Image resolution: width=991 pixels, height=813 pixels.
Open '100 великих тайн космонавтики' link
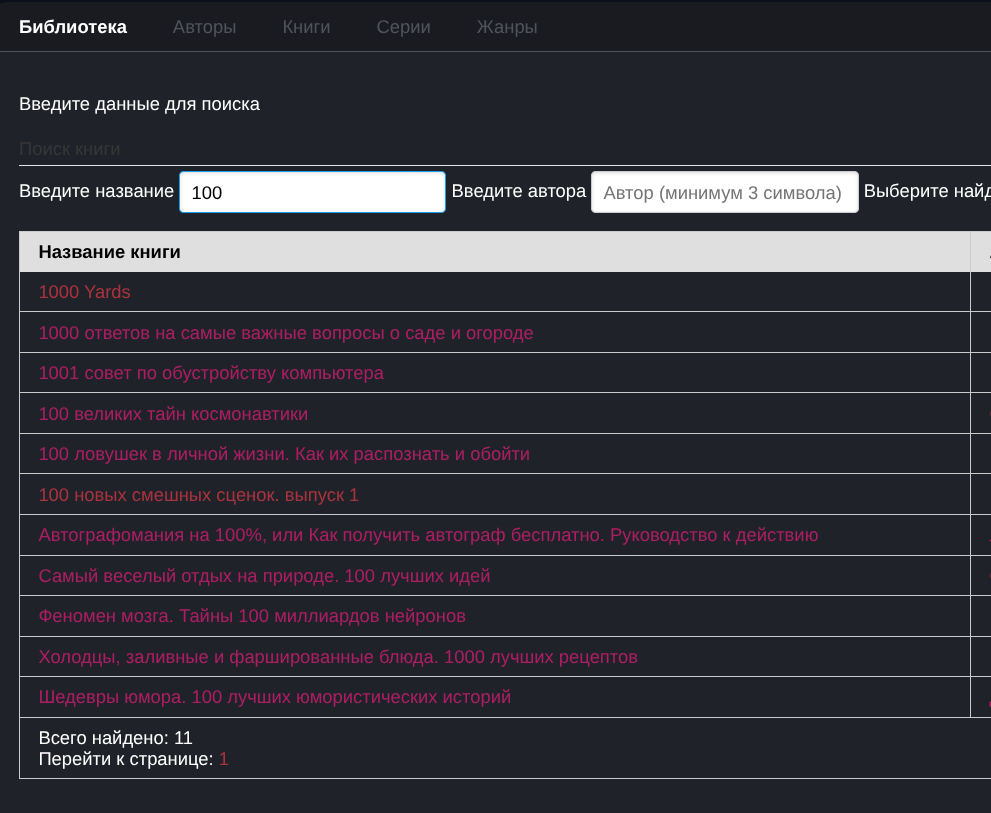pyautogui.click(x=173, y=414)
